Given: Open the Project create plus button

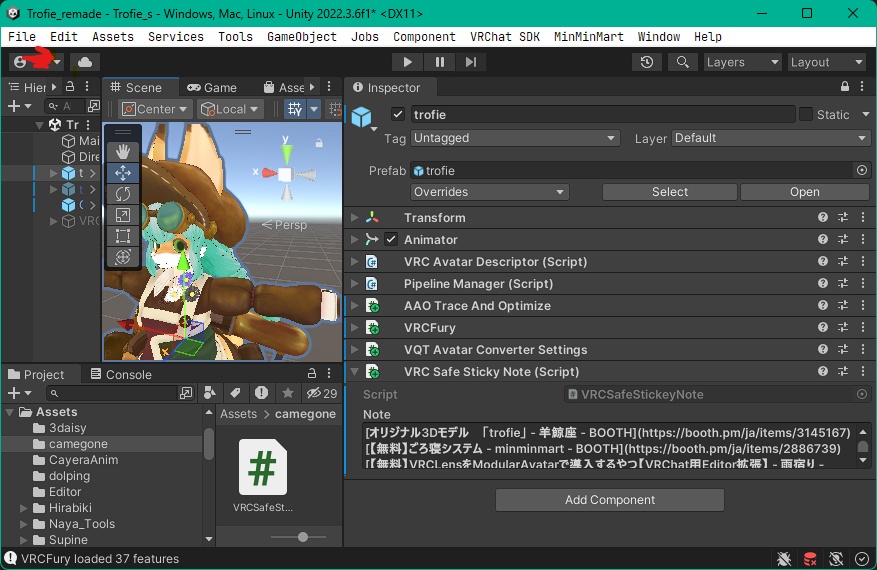Looking at the screenshot, I should point(18,393).
